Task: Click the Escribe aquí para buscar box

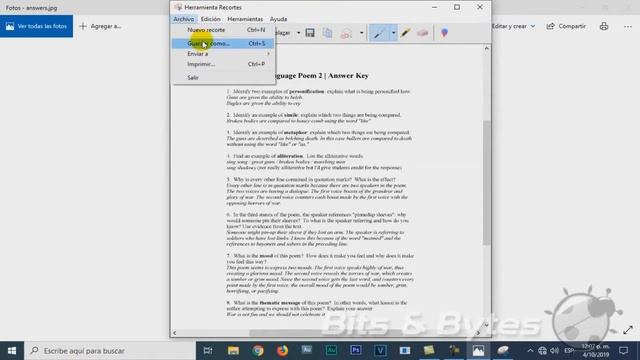Action: 110,351
